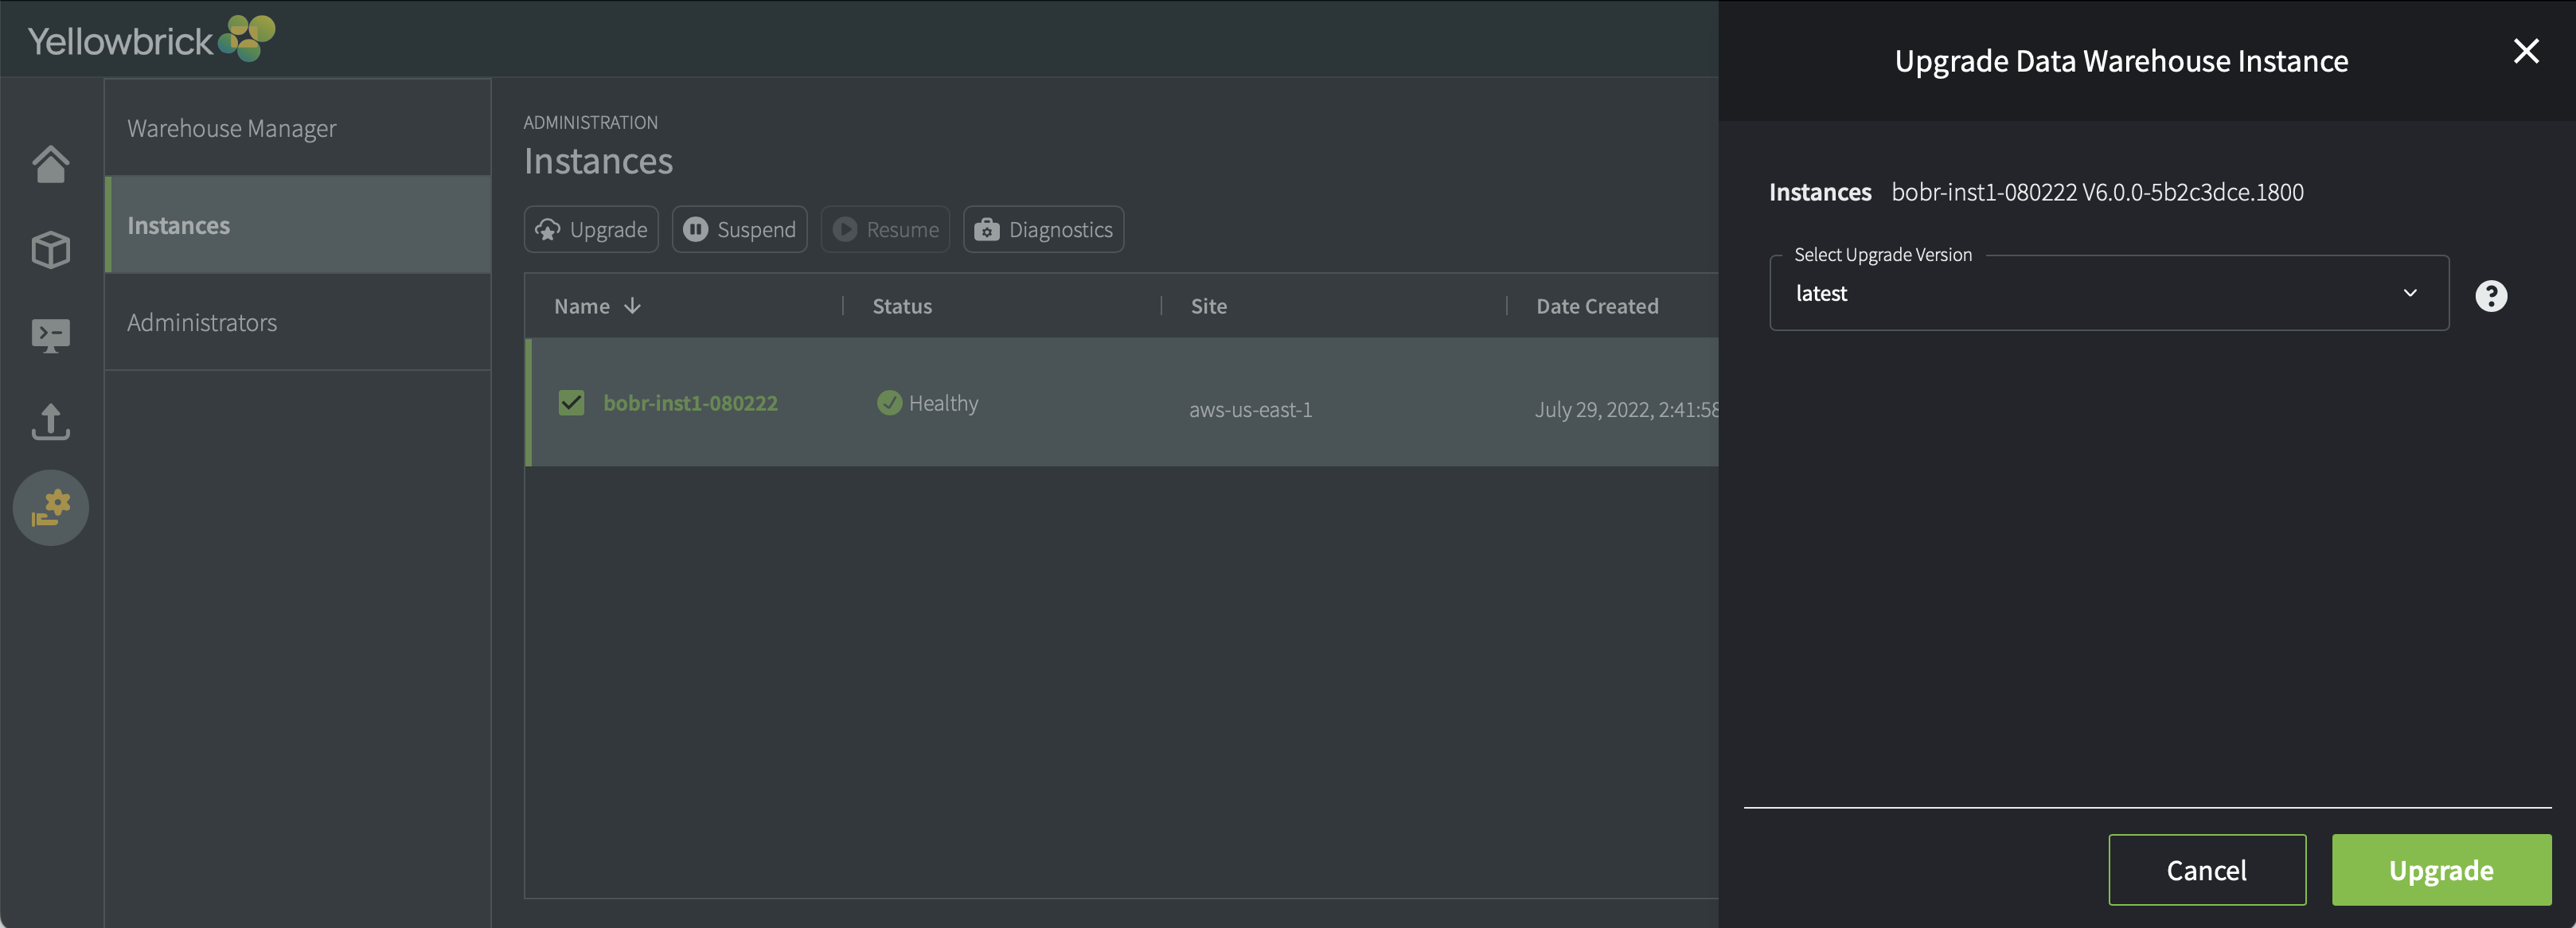Image resolution: width=2576 pixels, height=928 pixels.
Task: Uncheck the bobr-inst1-080222 row checkbox
Action: point(571,403)
